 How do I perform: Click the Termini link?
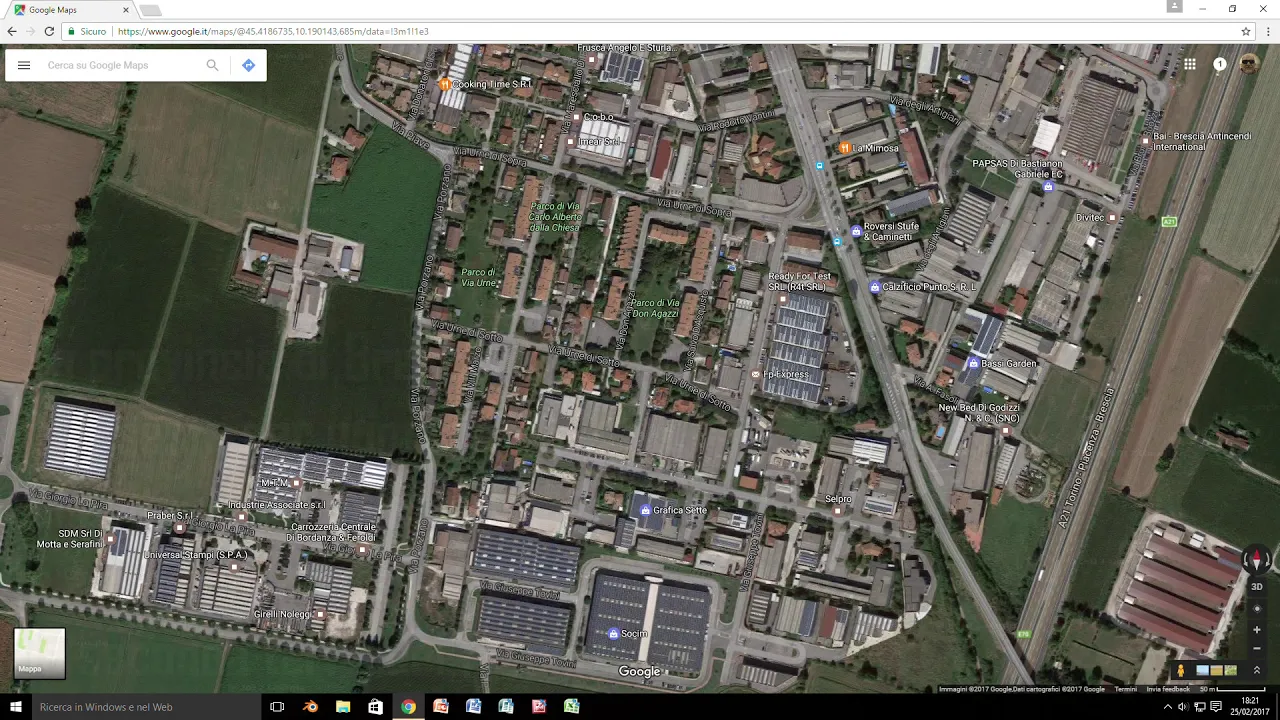point(1126,689)
